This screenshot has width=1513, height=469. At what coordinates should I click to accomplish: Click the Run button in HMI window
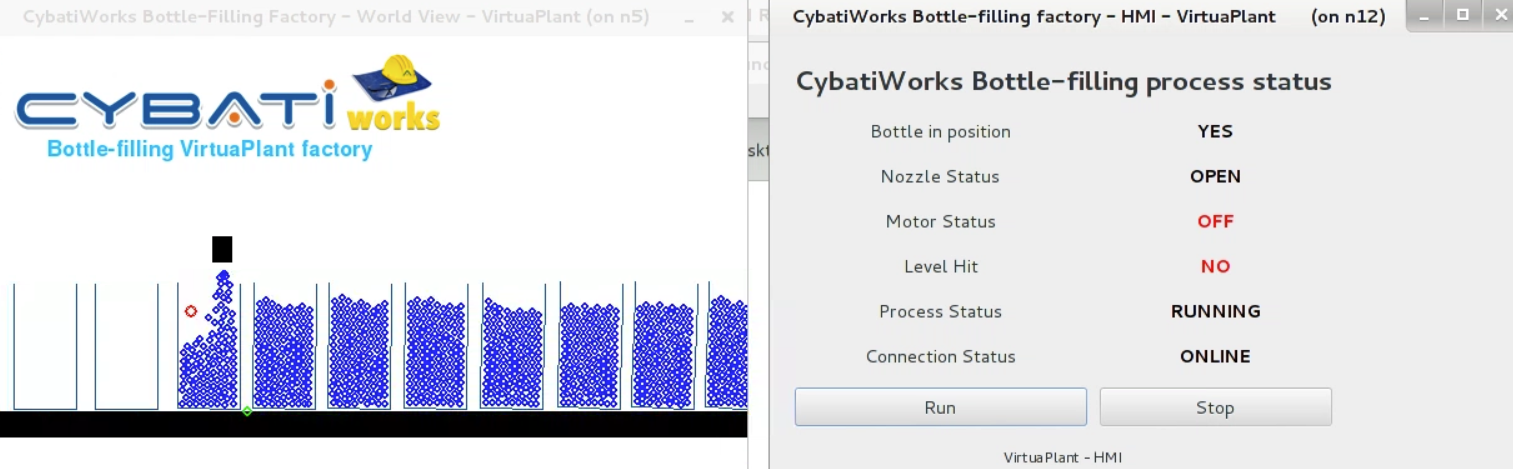tap(940, 407)
